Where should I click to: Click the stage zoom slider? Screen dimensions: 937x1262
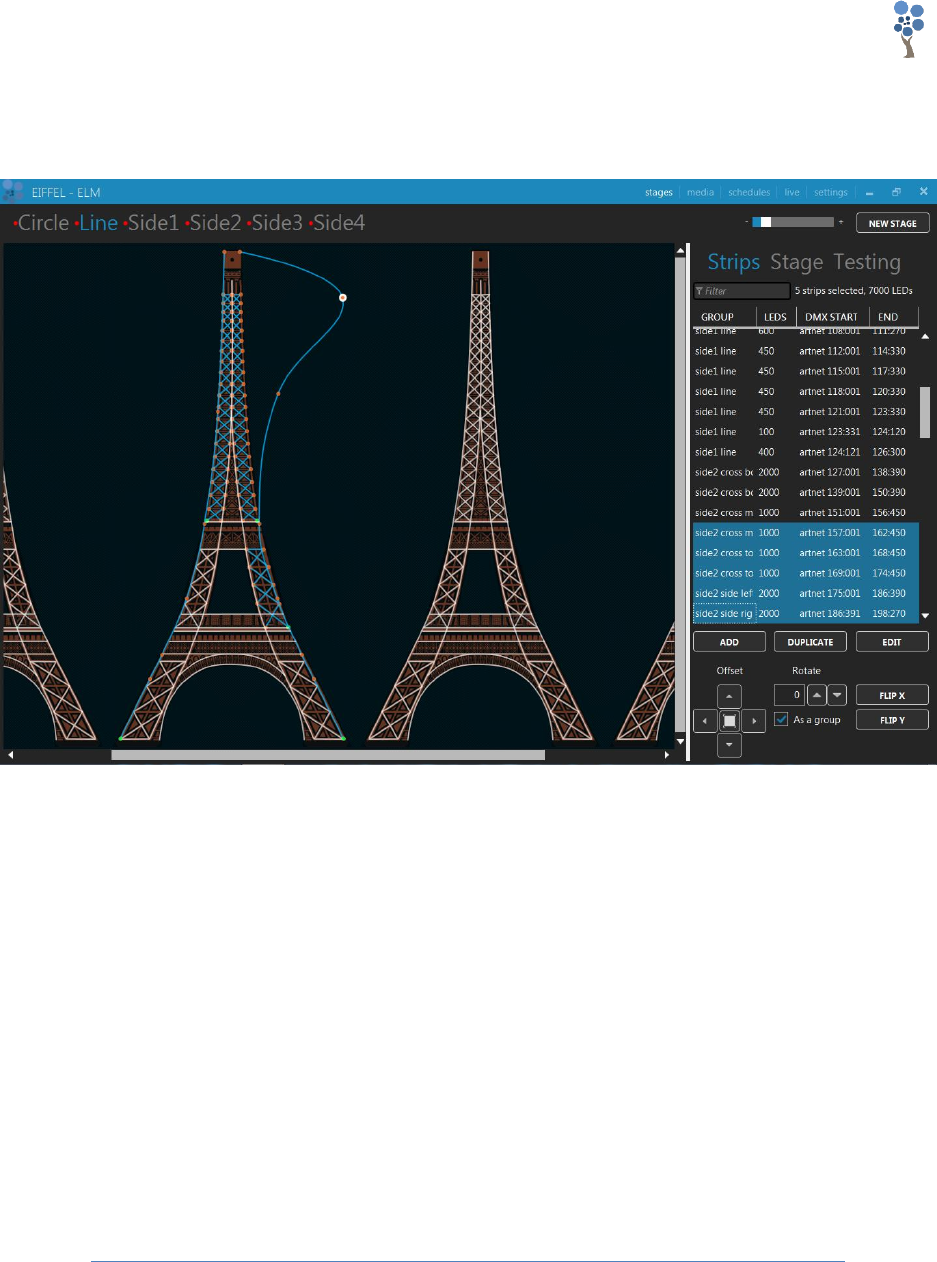(x=793, y=222)
